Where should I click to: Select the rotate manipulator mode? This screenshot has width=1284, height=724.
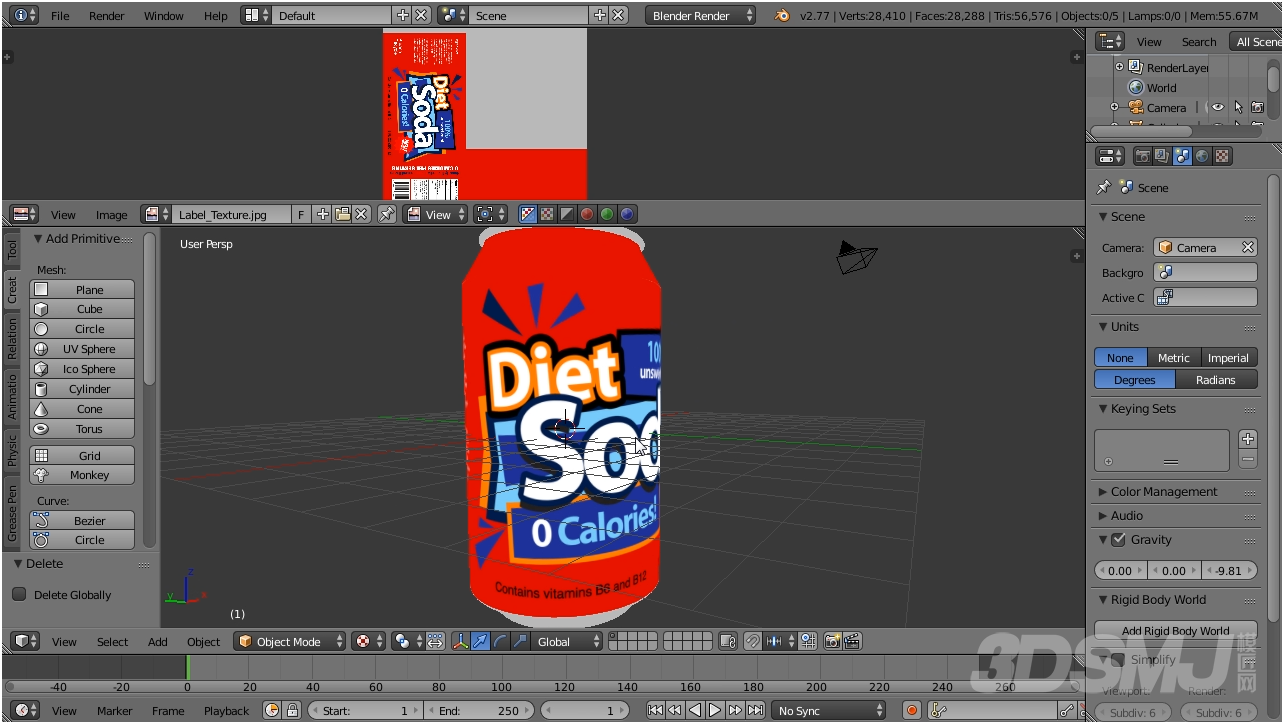501,641
